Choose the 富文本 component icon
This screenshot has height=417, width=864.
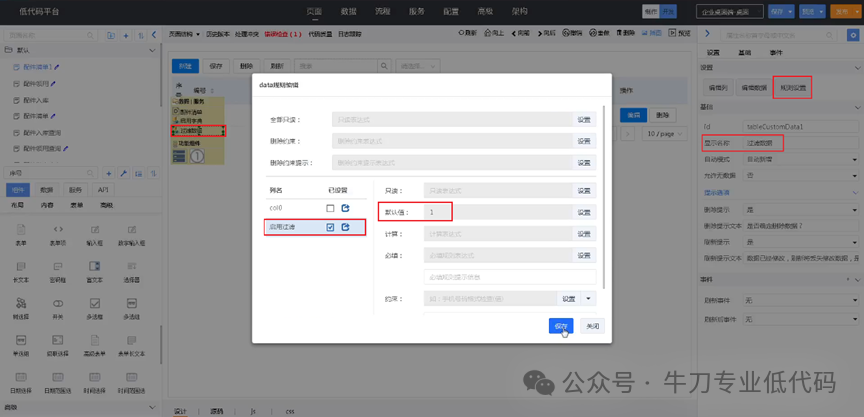point(95,266)
